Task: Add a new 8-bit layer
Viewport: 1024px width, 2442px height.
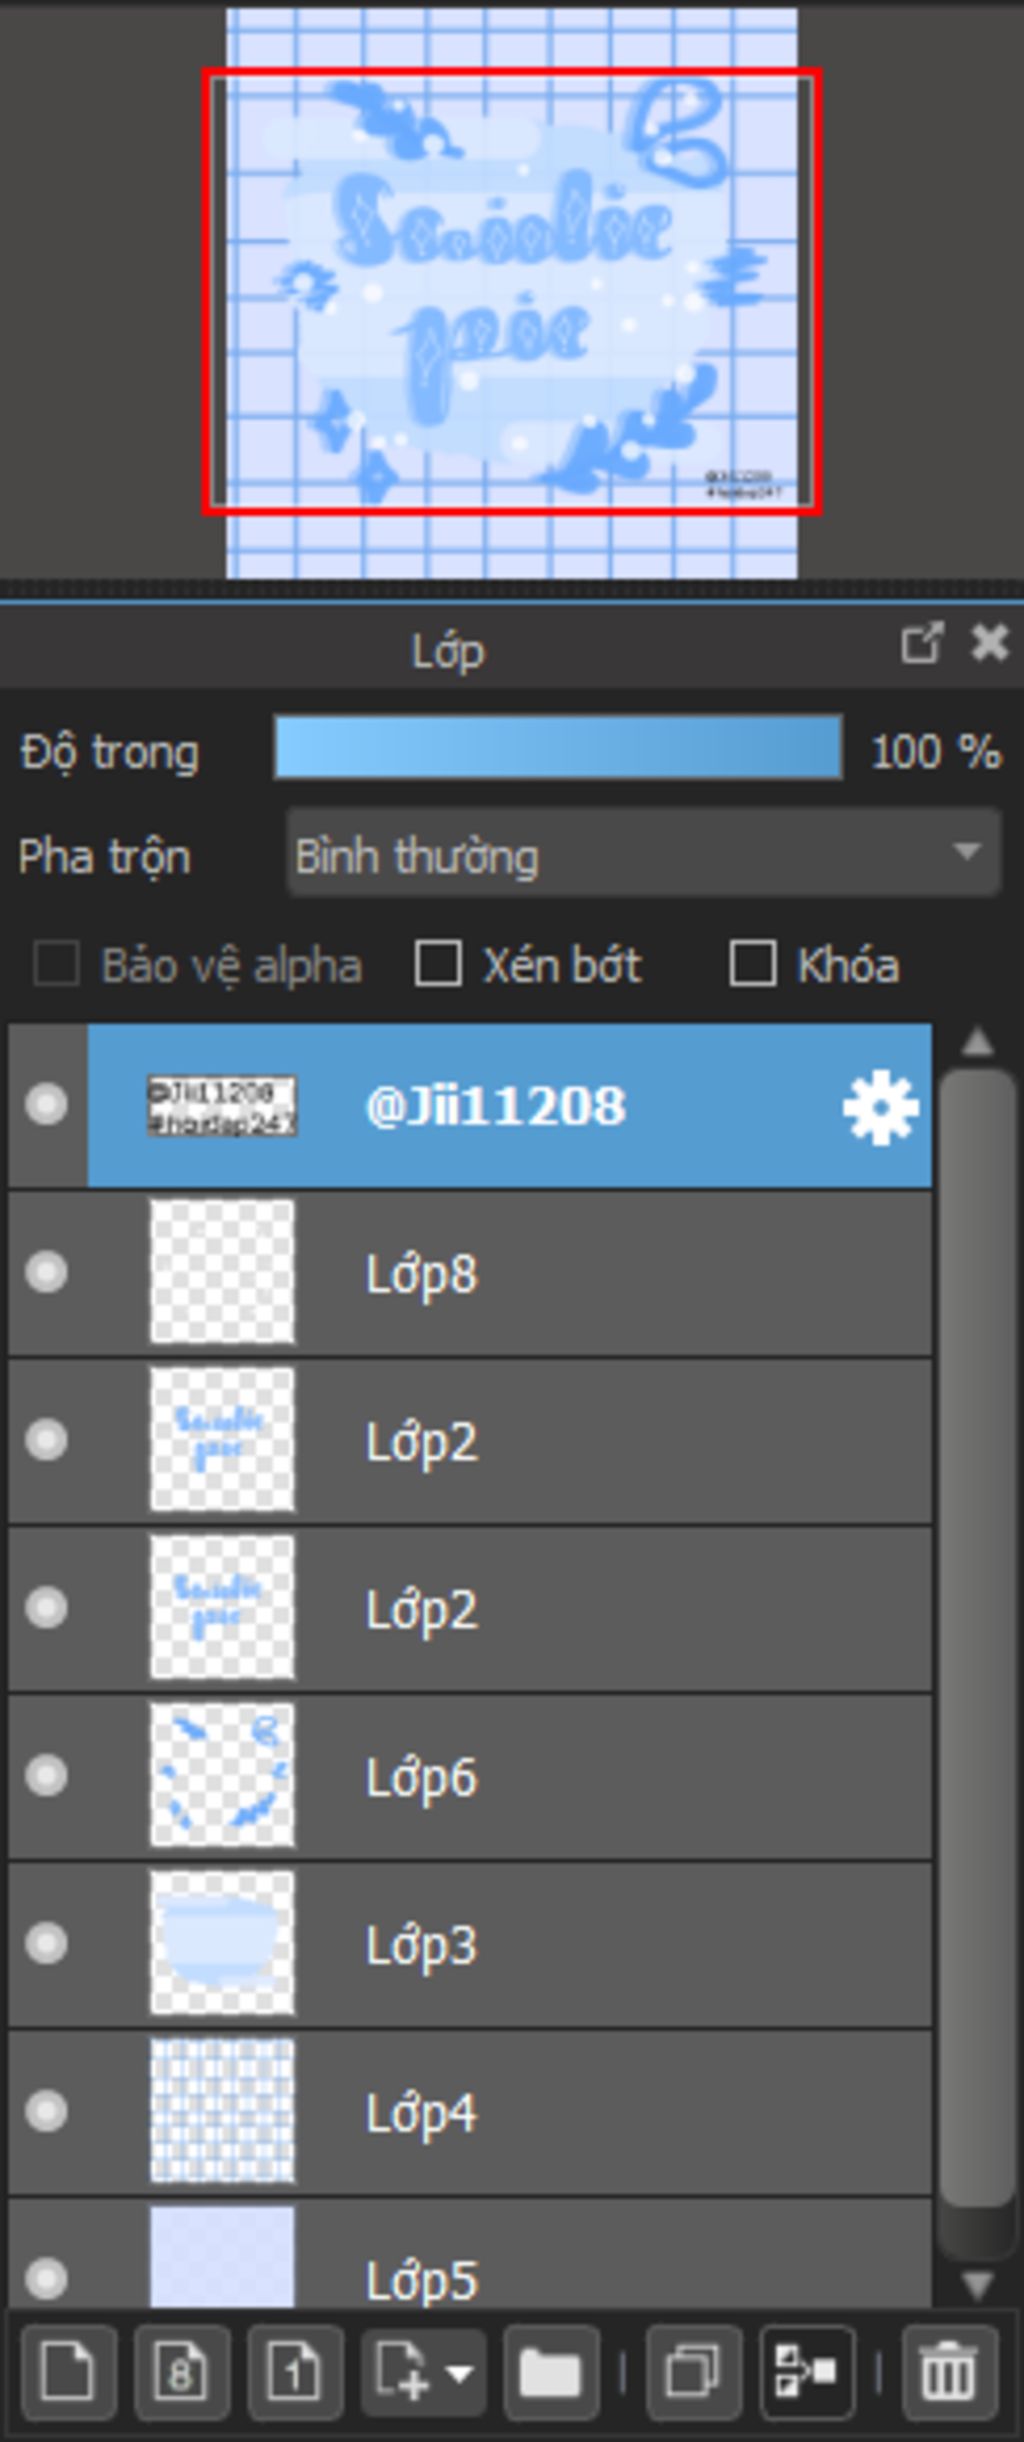Action: [181, 2372]
